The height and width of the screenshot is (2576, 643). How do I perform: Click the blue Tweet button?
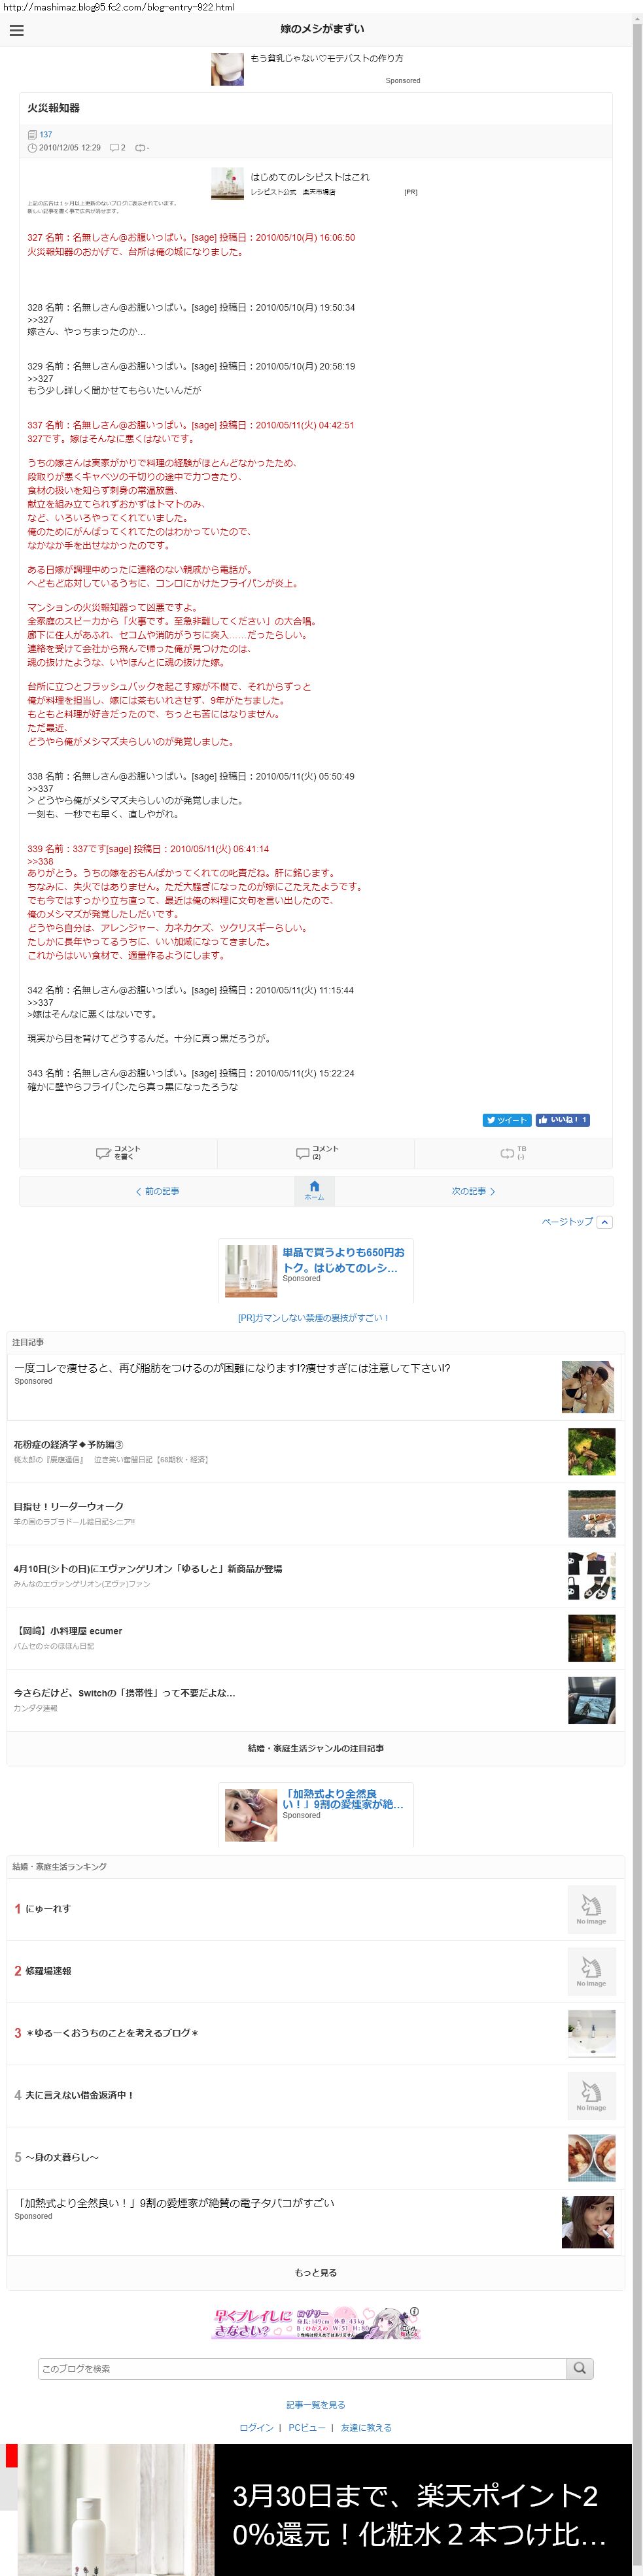coord(507,1120)
